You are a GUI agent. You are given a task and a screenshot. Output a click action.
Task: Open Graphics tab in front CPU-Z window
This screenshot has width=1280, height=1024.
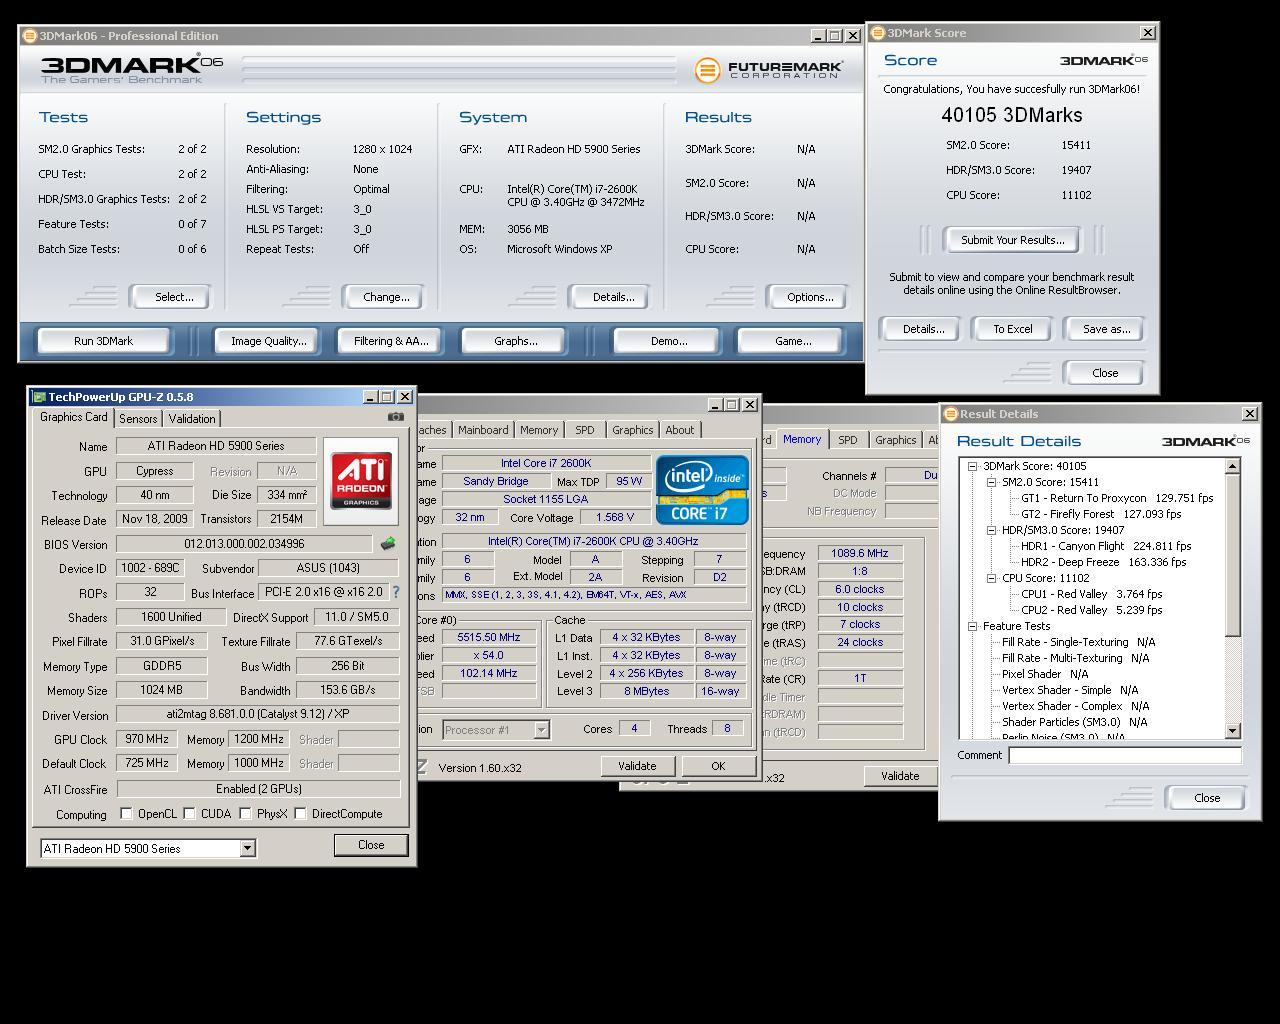632,430
